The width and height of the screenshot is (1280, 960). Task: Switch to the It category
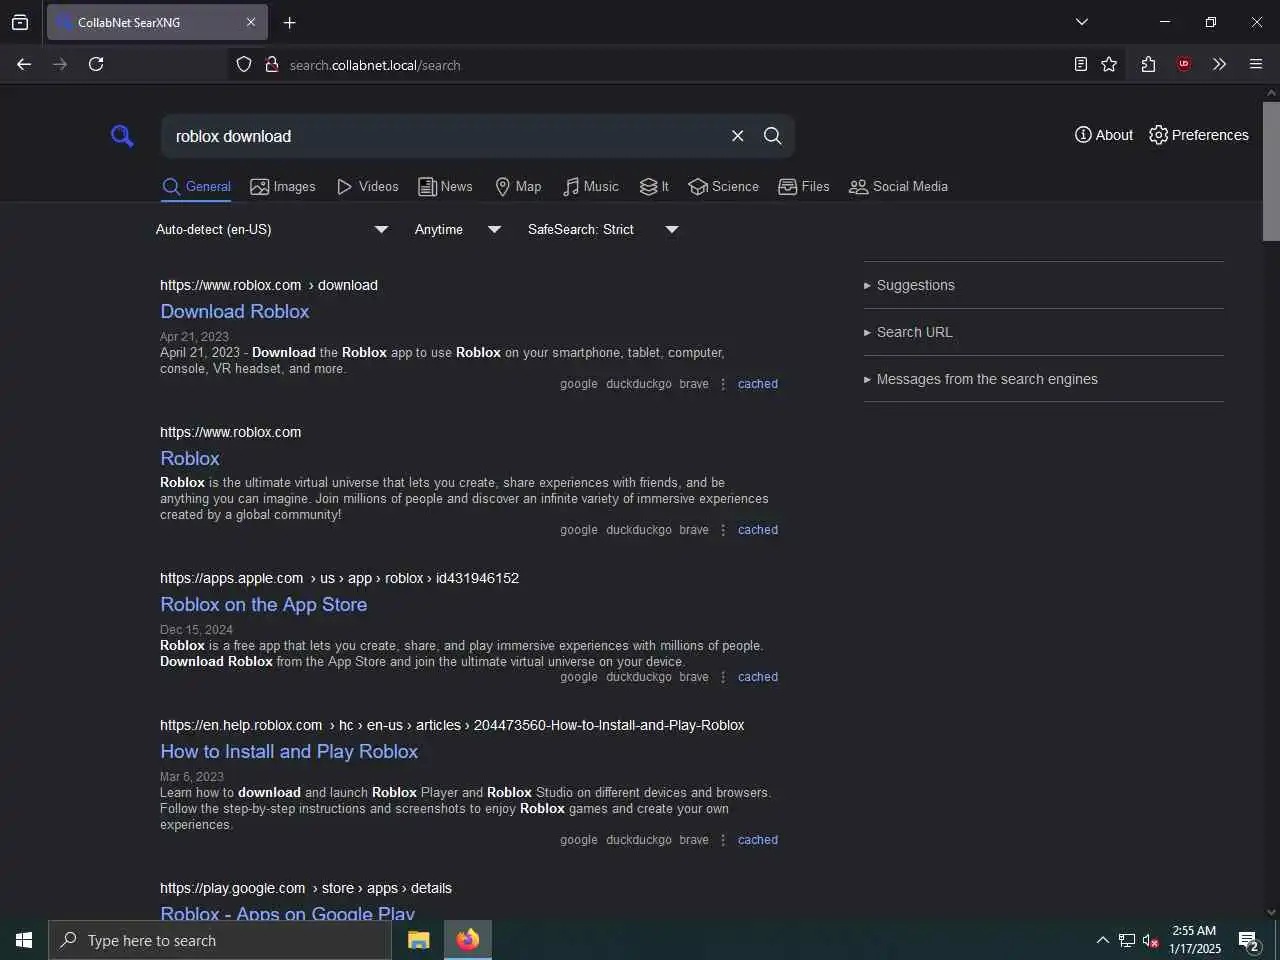point(654,187)
